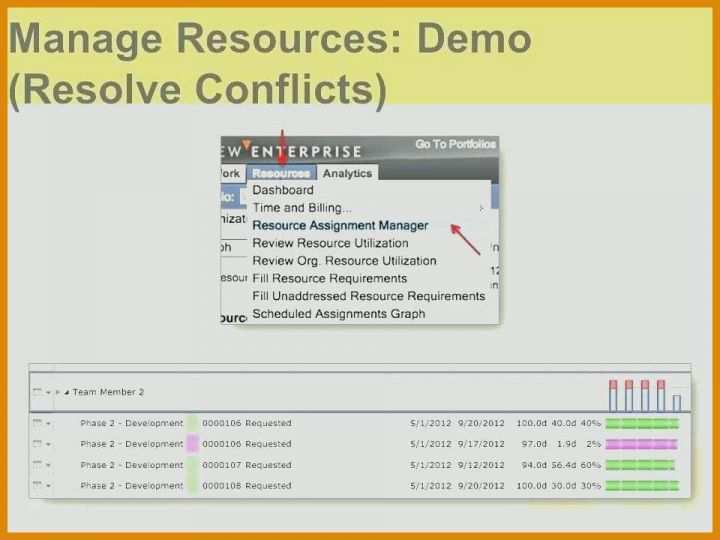Image resolution: width=720 pixels, height=540 pixels.
Task: Open the dropdown arrow on the 40% row
Action: [48, 423]
